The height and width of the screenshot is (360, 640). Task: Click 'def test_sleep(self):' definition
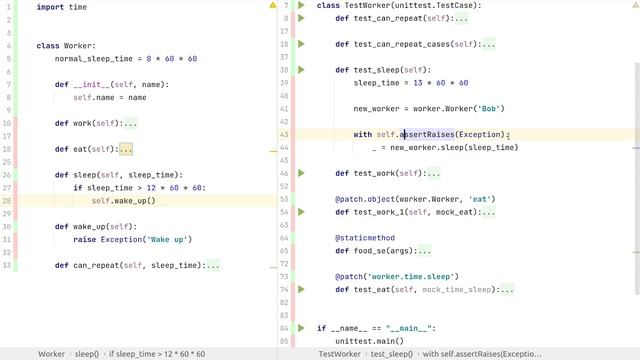coord(383,70)
